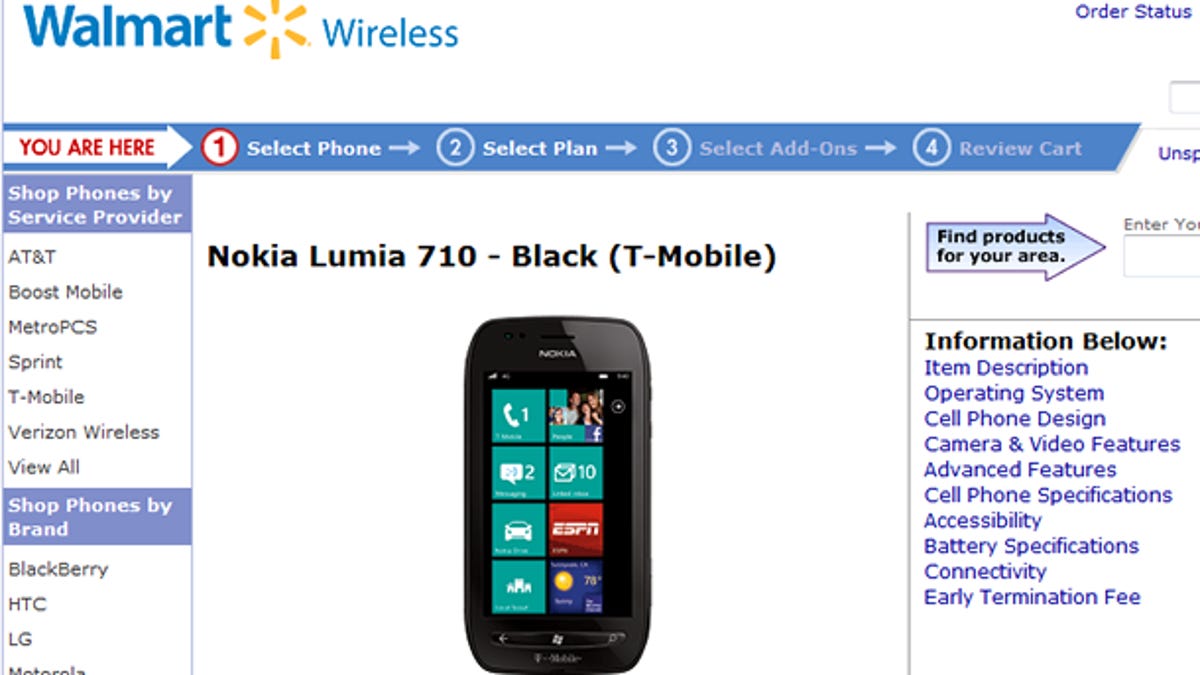
Task: Click the Find products arrow graphic
Action: [x=1015, y=246]
